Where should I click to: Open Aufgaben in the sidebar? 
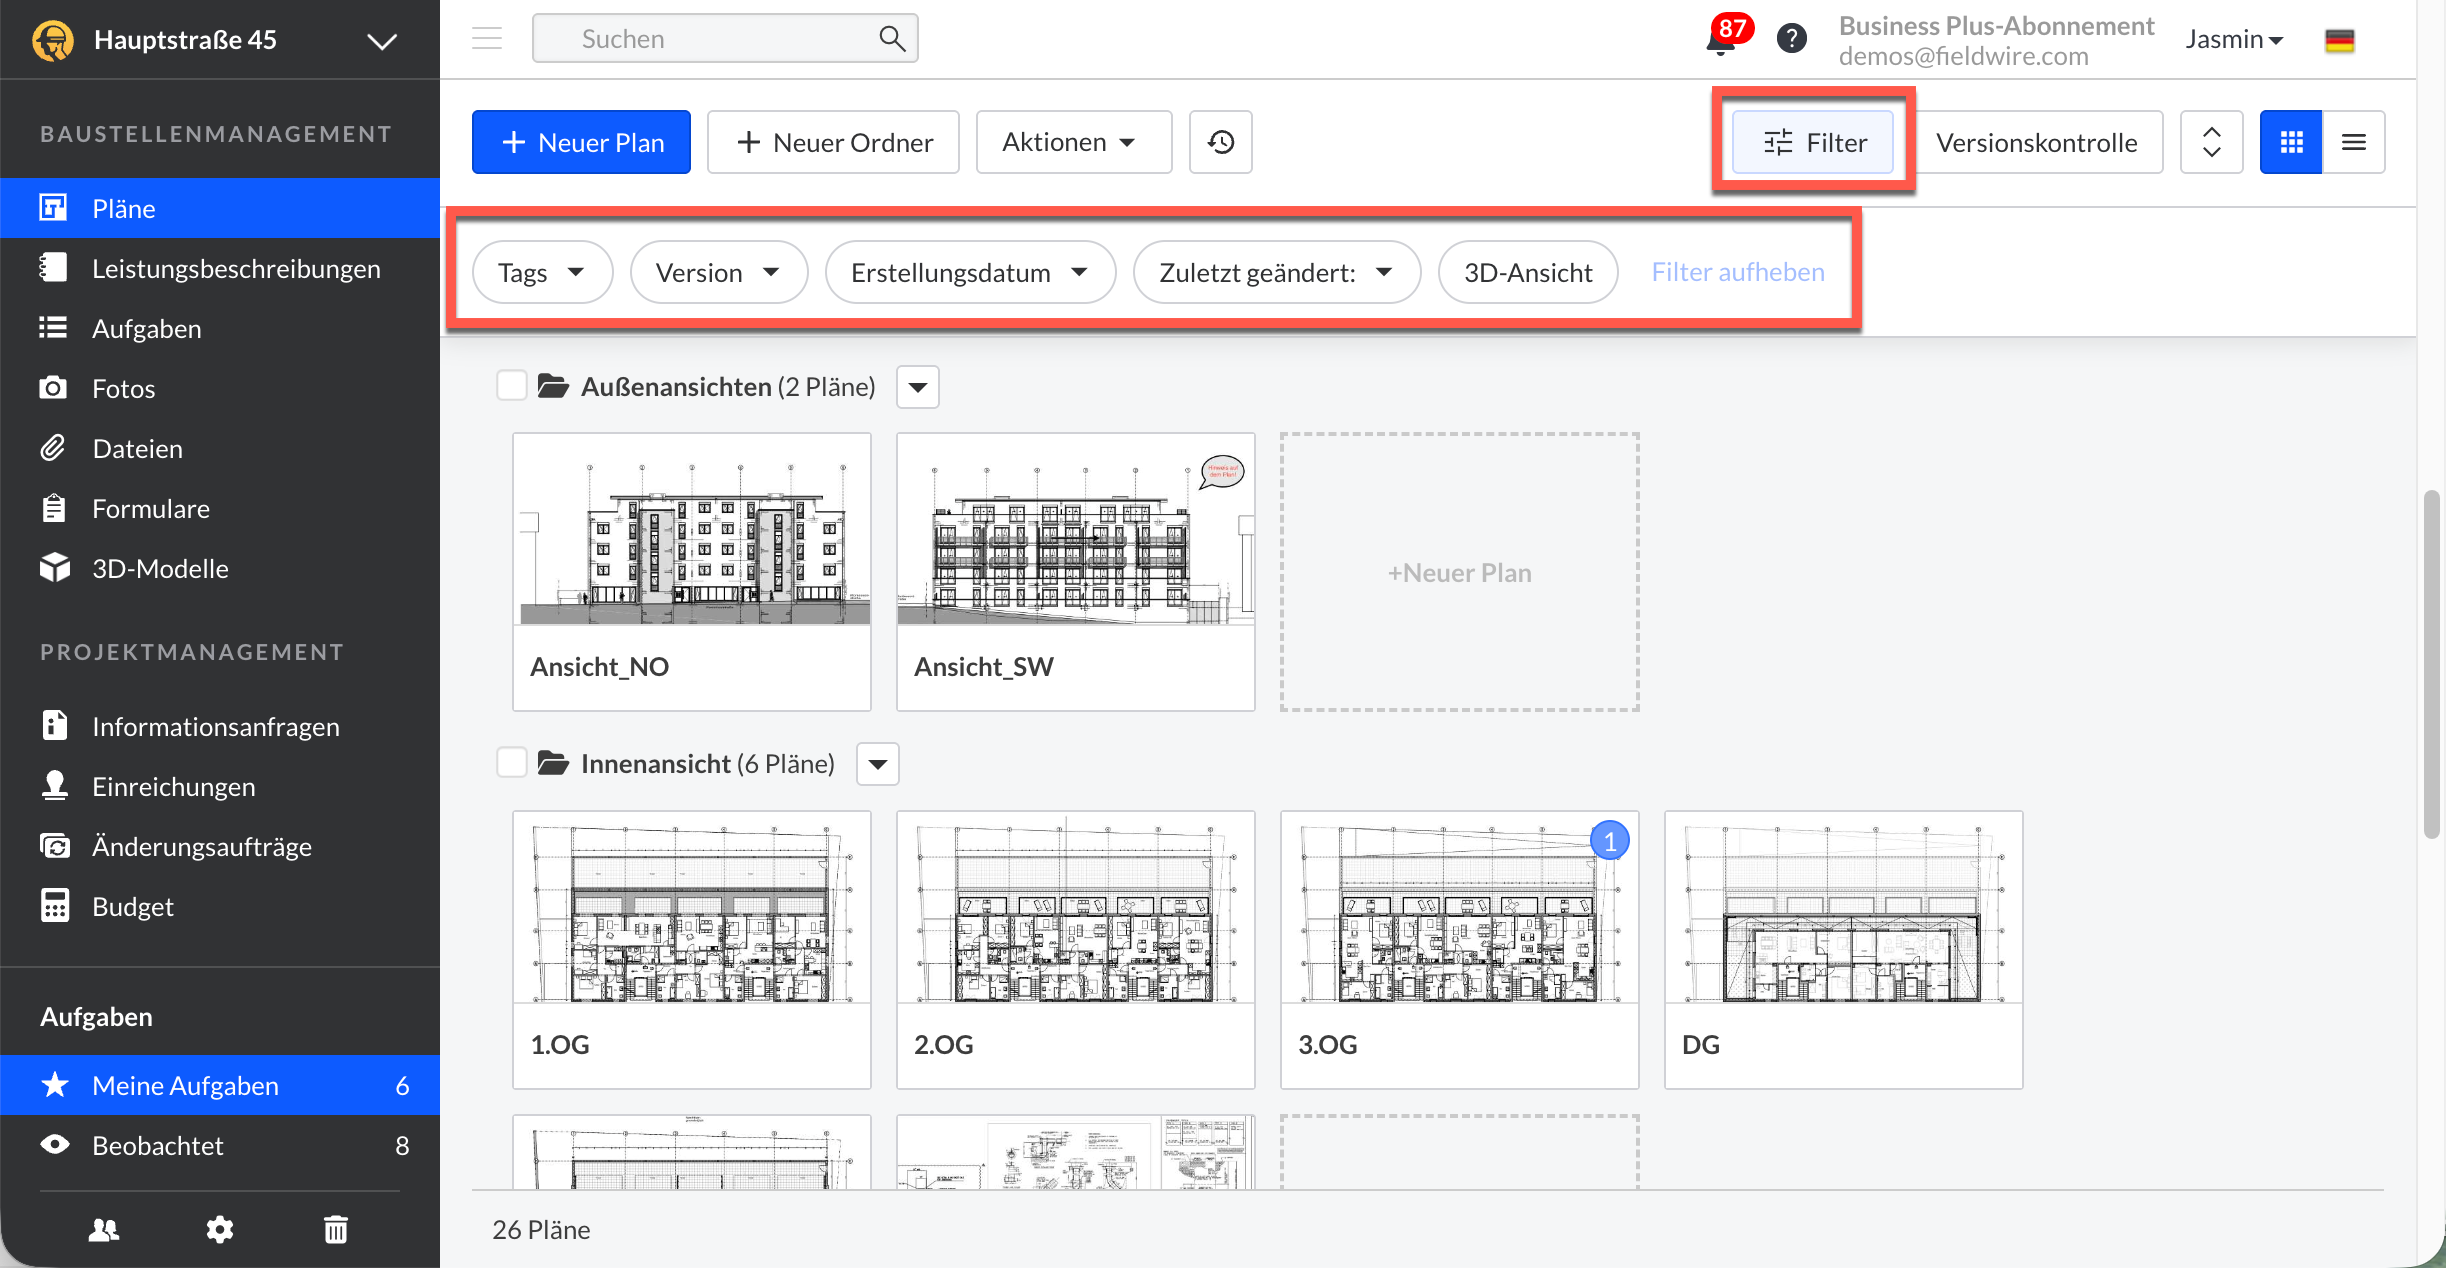[146, 328]
